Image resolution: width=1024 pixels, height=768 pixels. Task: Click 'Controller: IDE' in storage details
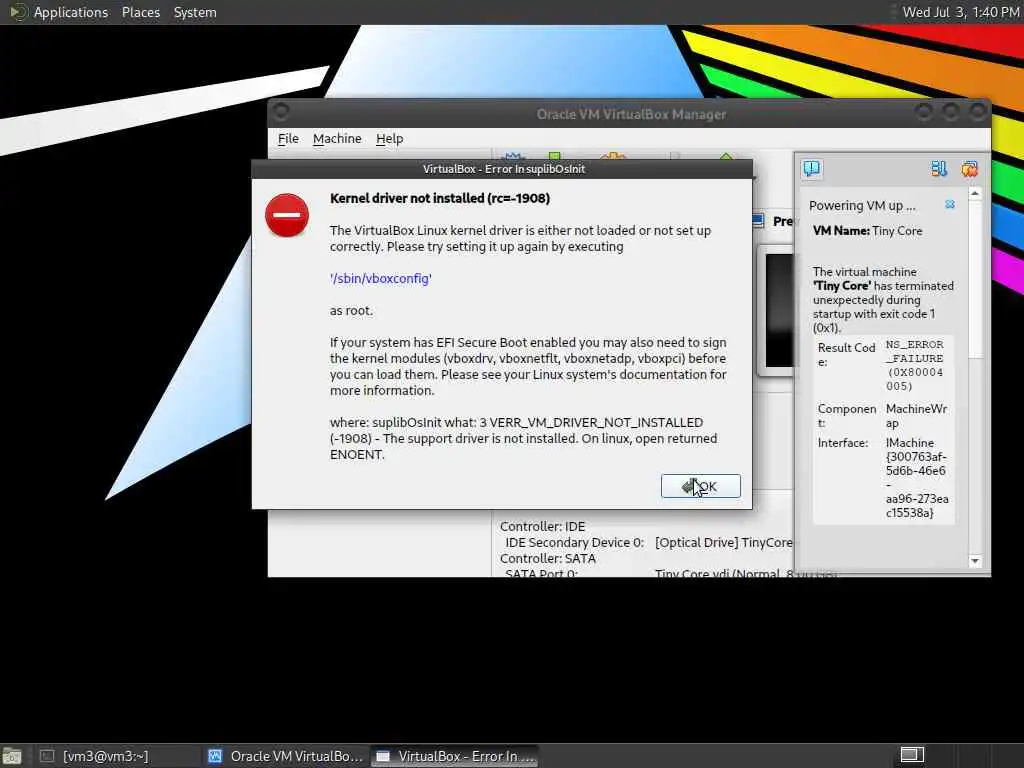pyautogui.click(x=542, y=526)
